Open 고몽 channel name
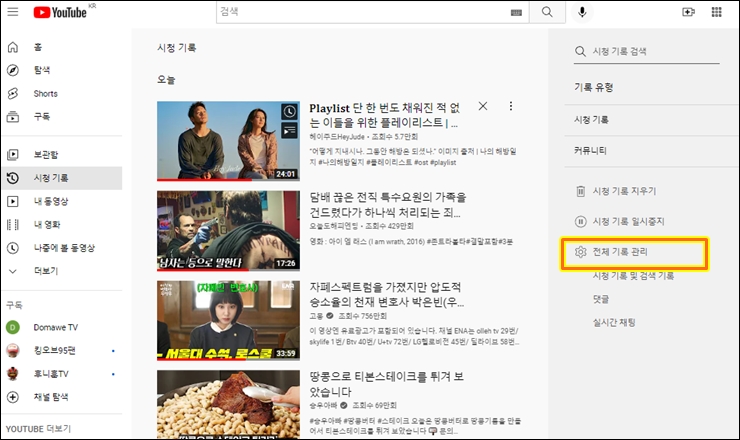 pyautogui.click(x=316, y=316)
